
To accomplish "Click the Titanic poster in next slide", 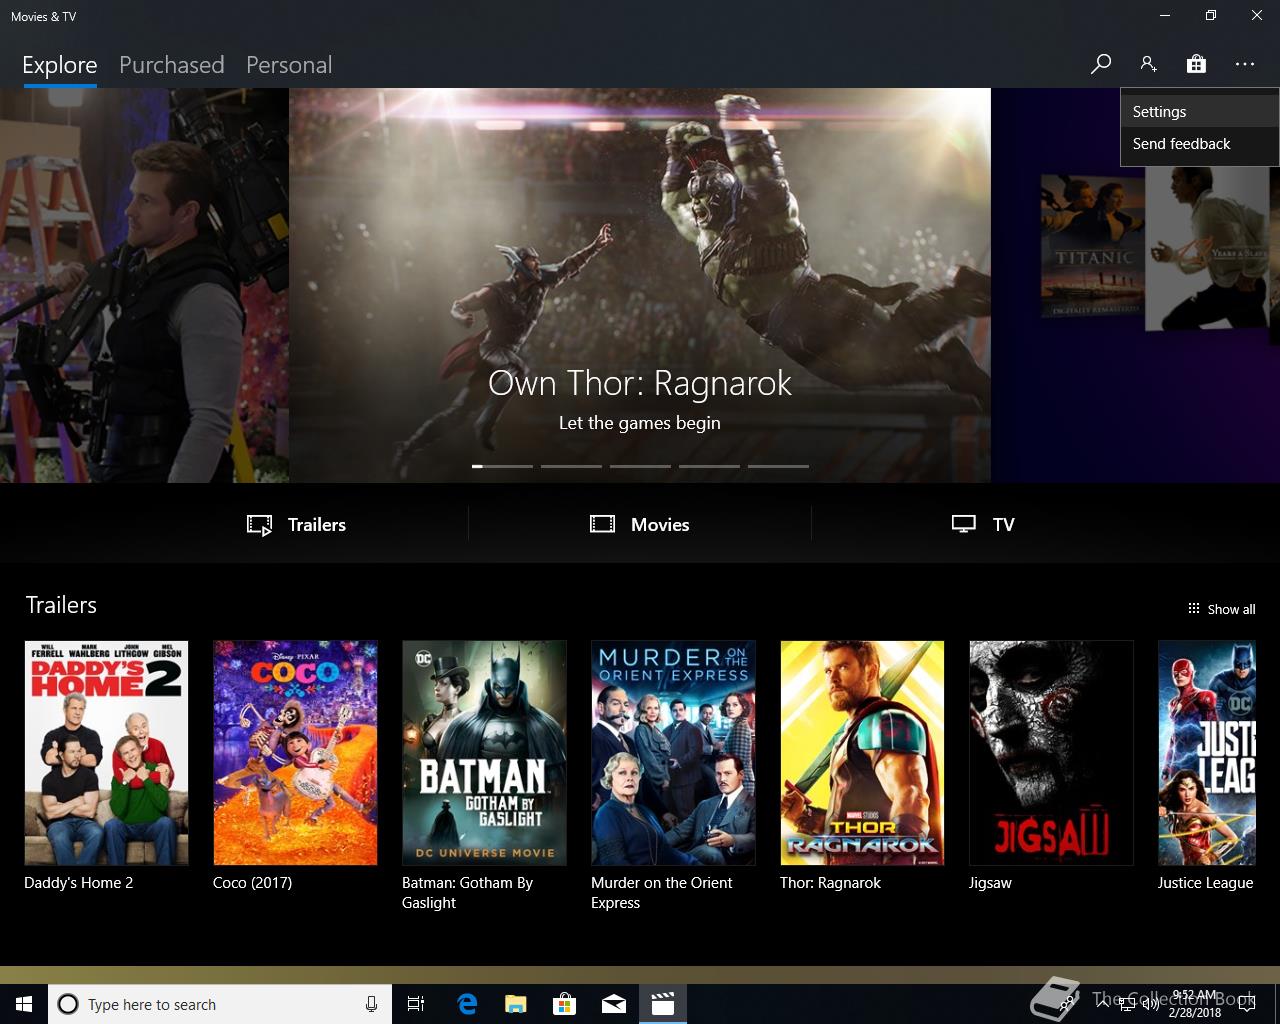I will (x=1092, y=246).
